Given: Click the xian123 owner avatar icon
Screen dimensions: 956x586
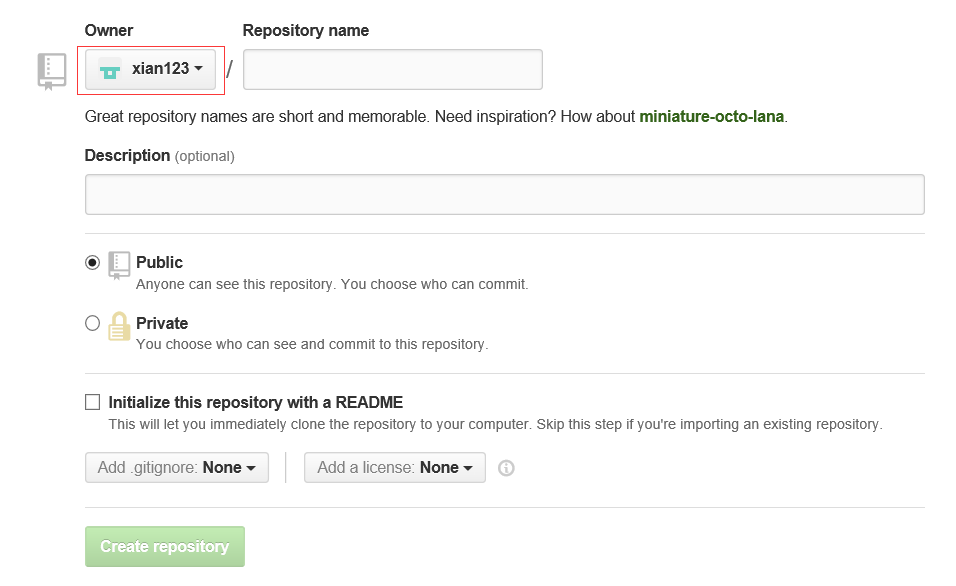Looking at the screenshot, I should (x=110, y=70).
